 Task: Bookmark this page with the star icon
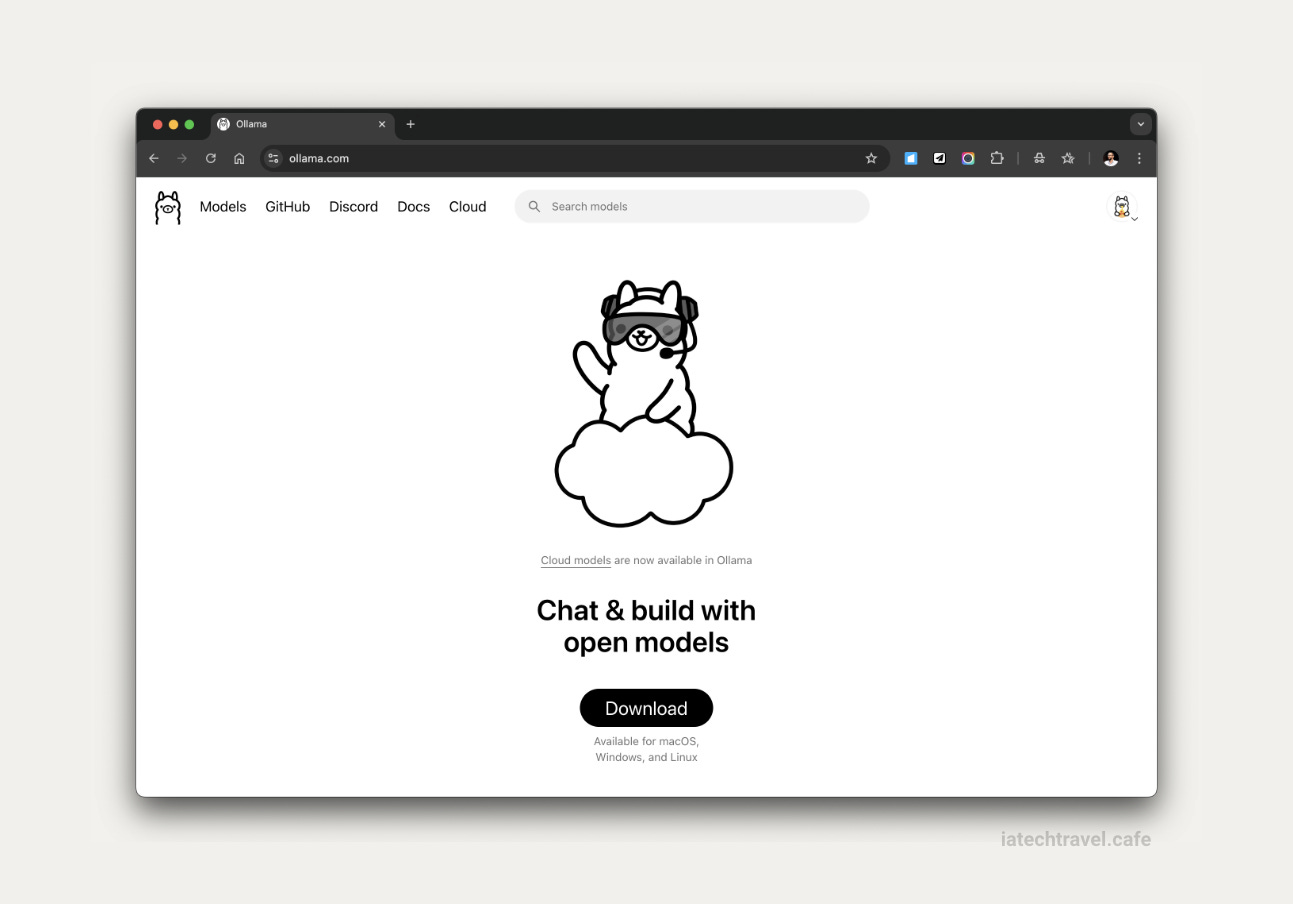pos(871,158)
